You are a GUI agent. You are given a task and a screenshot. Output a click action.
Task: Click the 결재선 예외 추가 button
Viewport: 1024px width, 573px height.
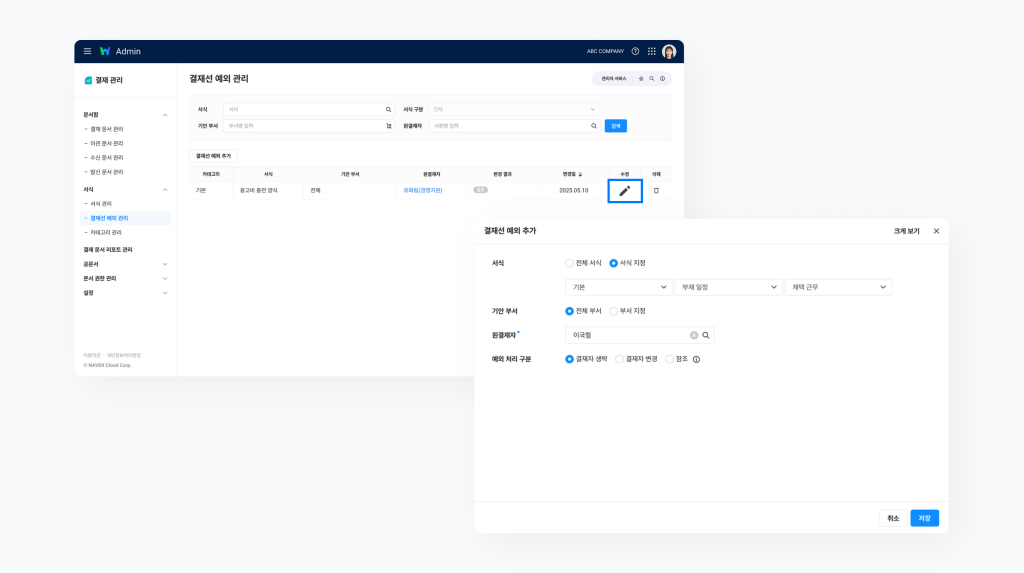pyautogui.click(x=213, y=156)
